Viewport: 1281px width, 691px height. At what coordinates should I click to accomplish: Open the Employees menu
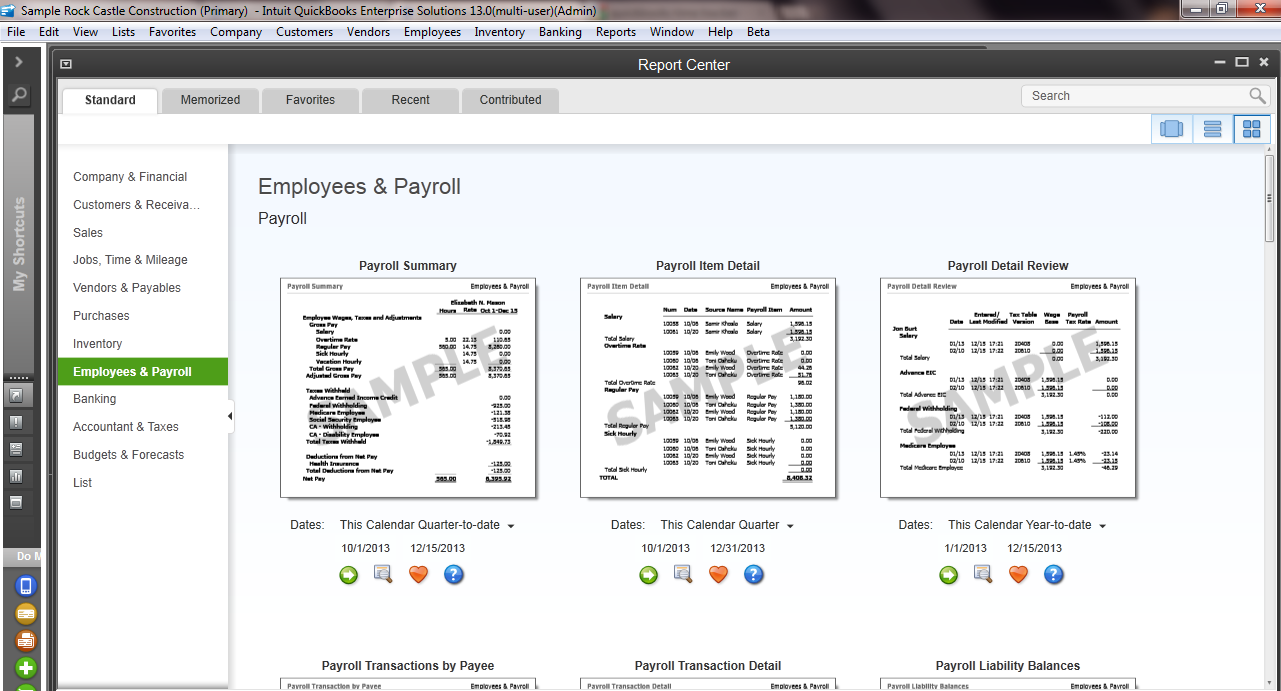click(x=432, y=32)
